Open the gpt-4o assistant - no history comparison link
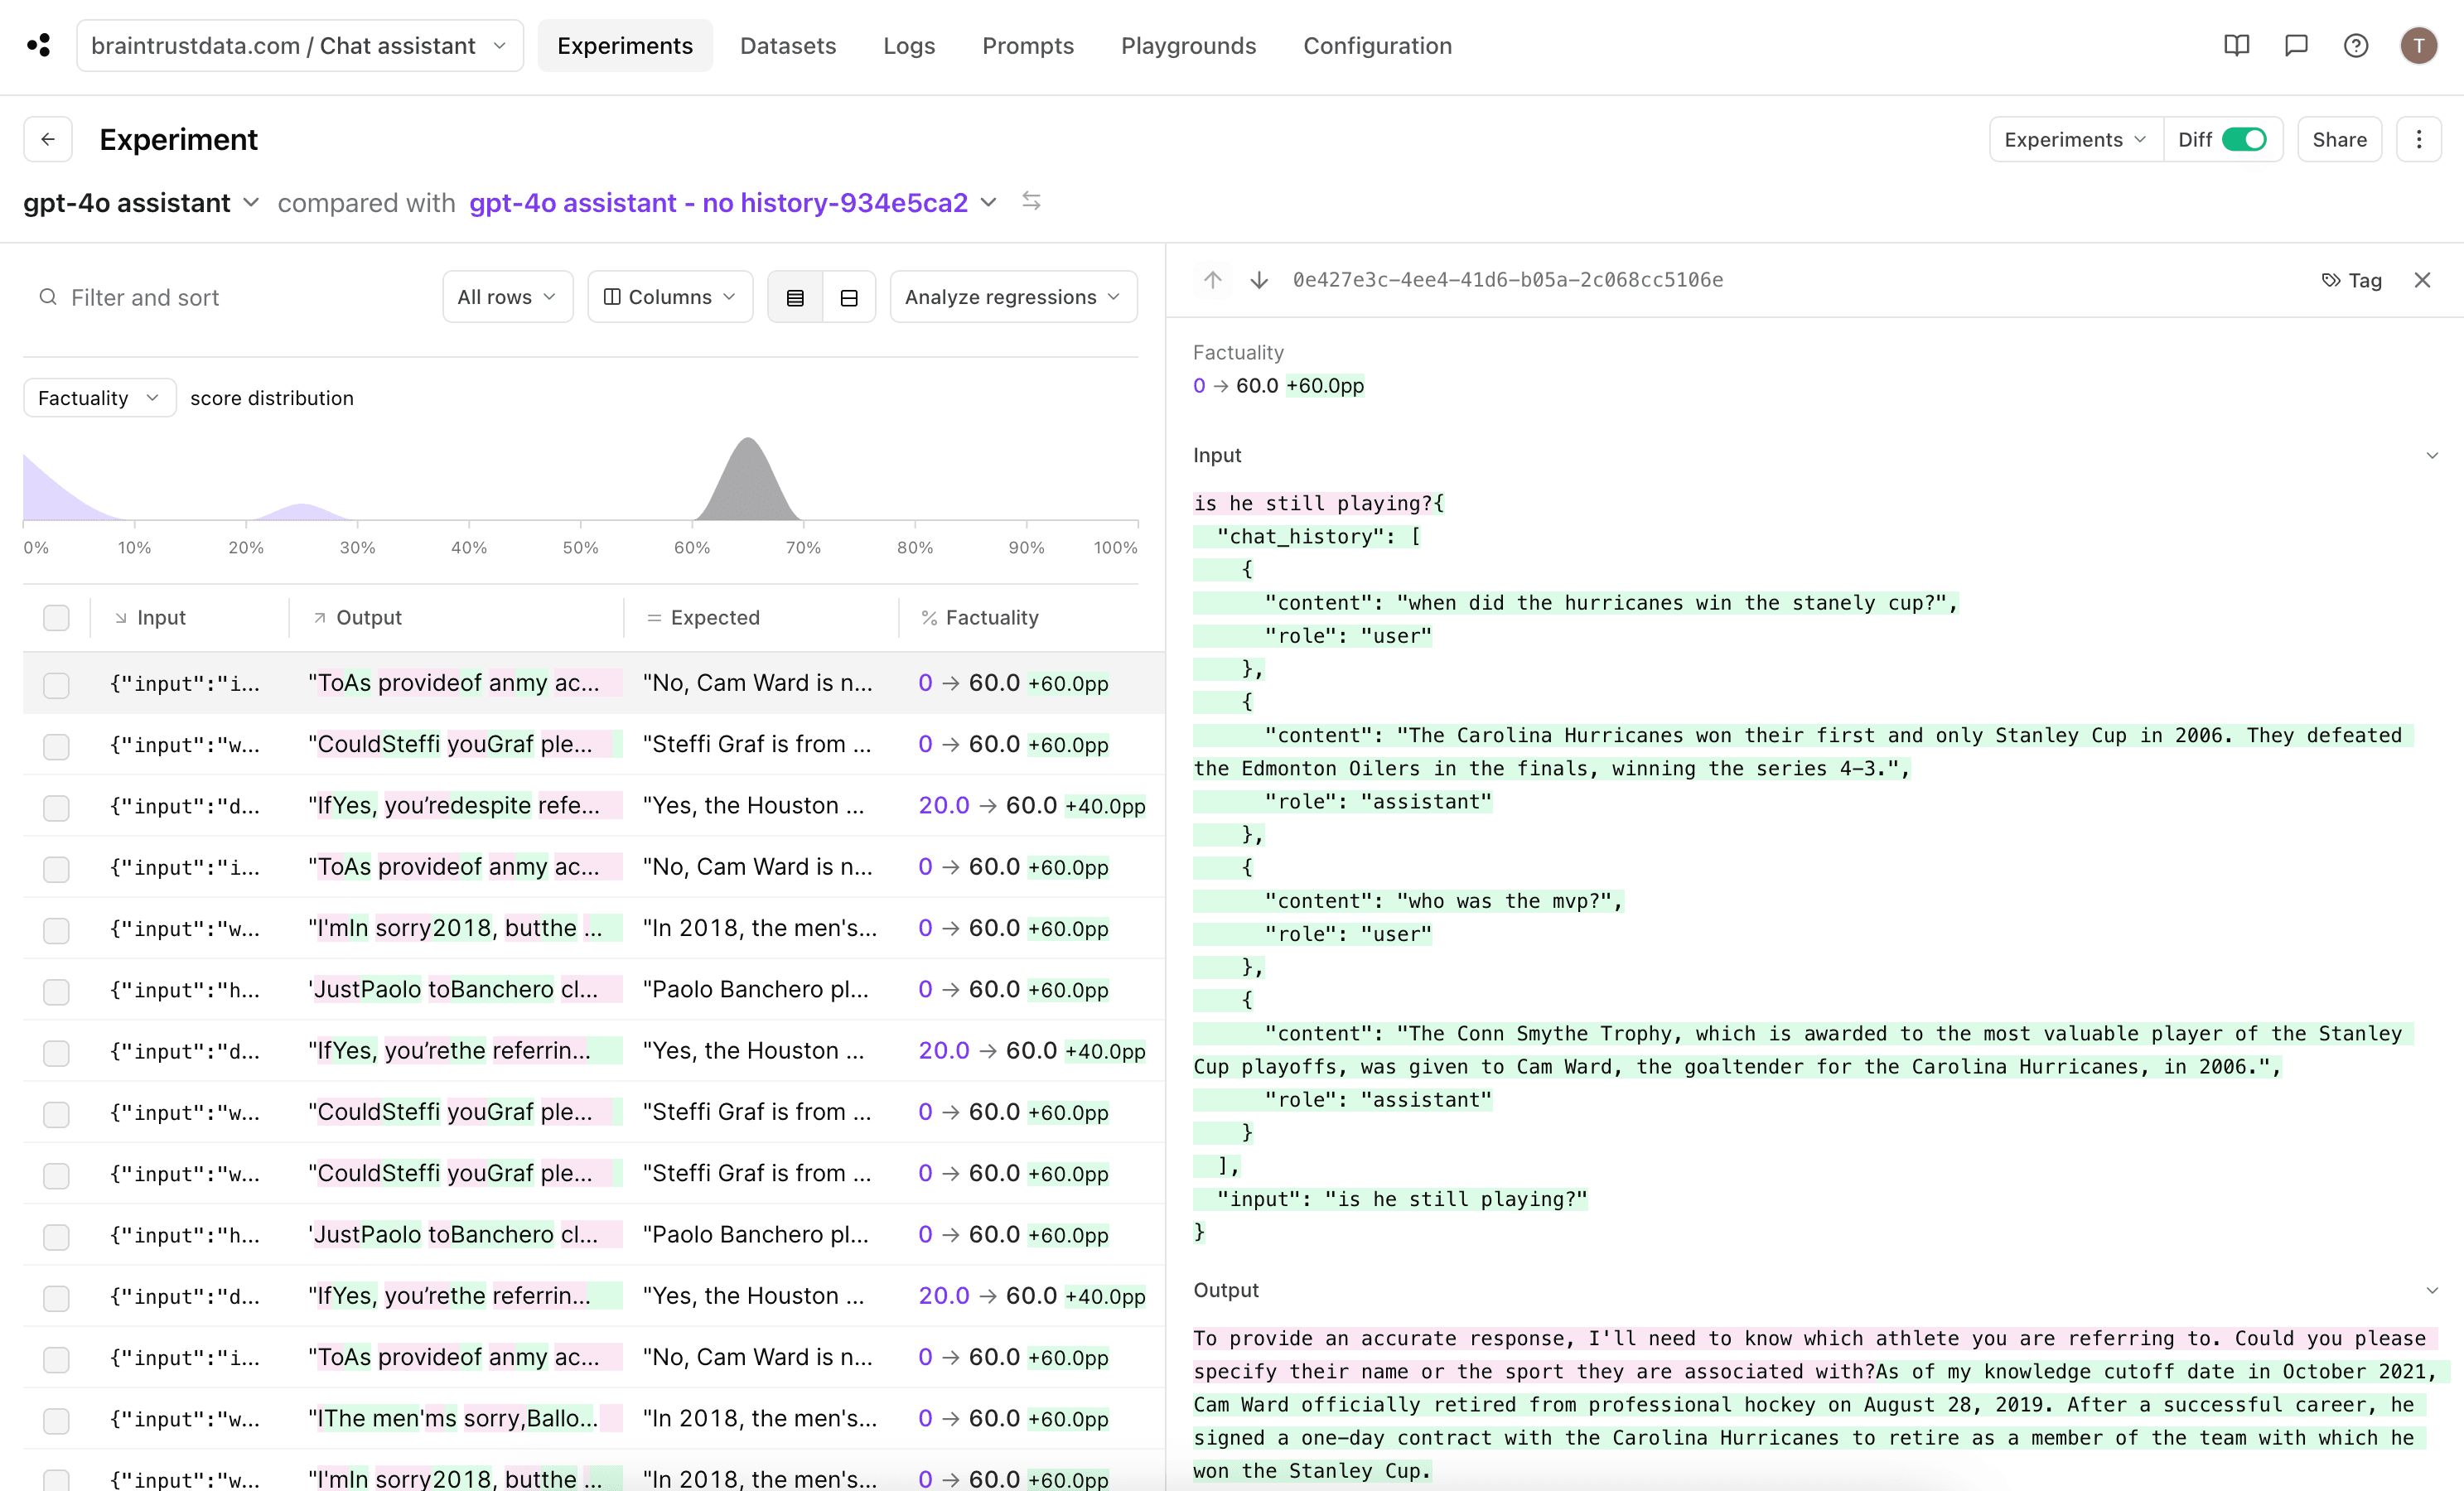The height and width of the screenshot is (1491, 2464). [x=718, y=203]
